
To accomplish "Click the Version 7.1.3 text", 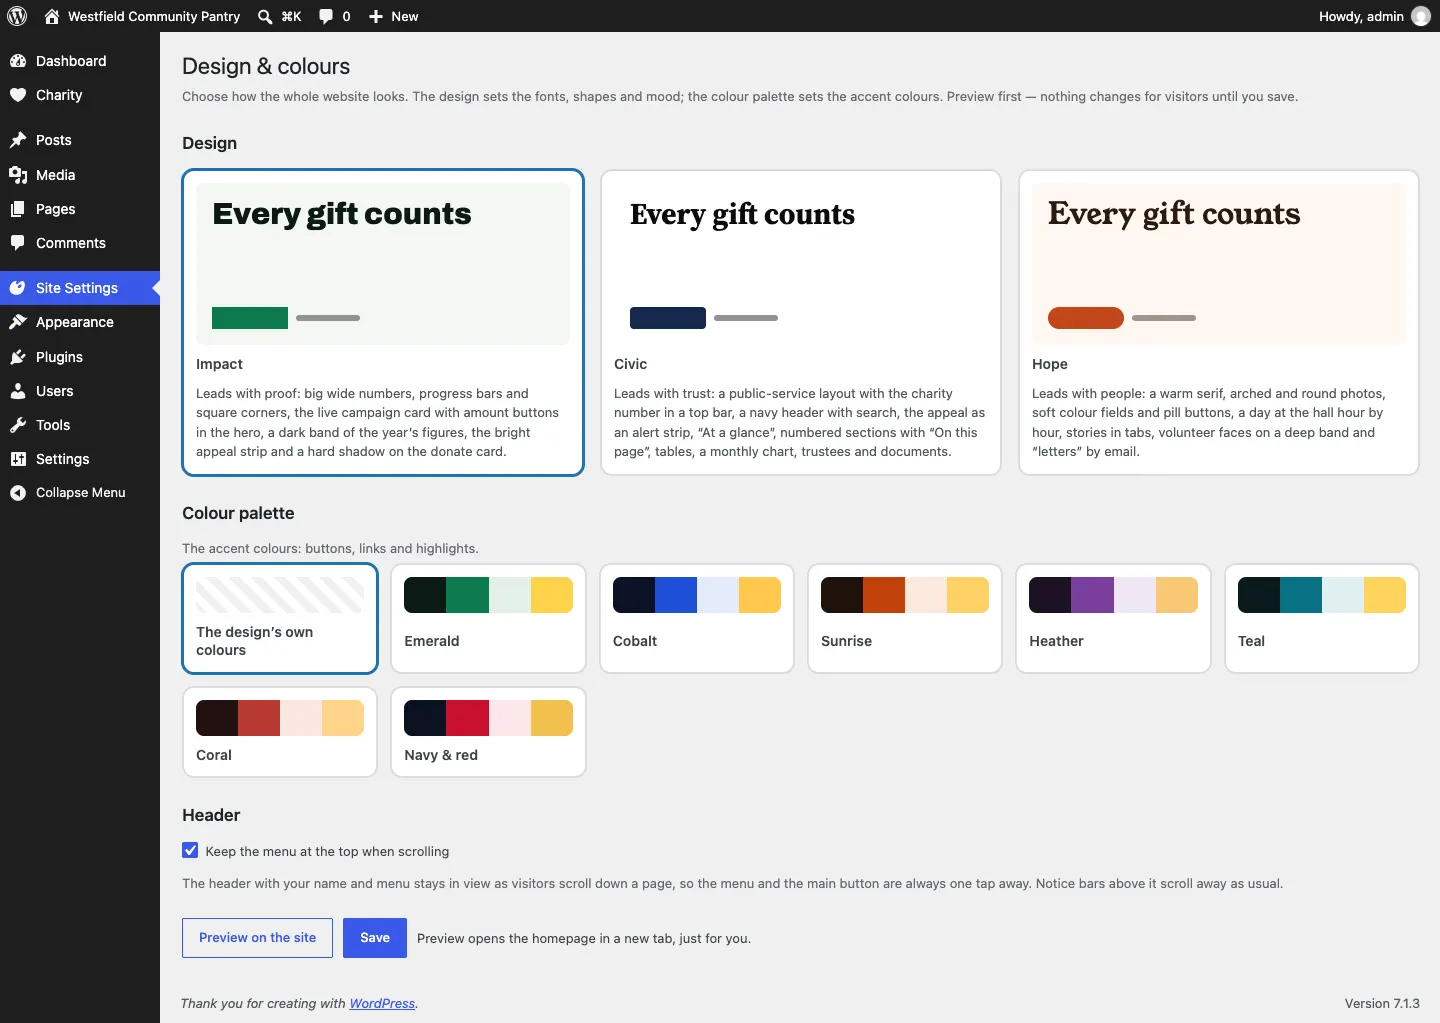I will (1382, 1003).
